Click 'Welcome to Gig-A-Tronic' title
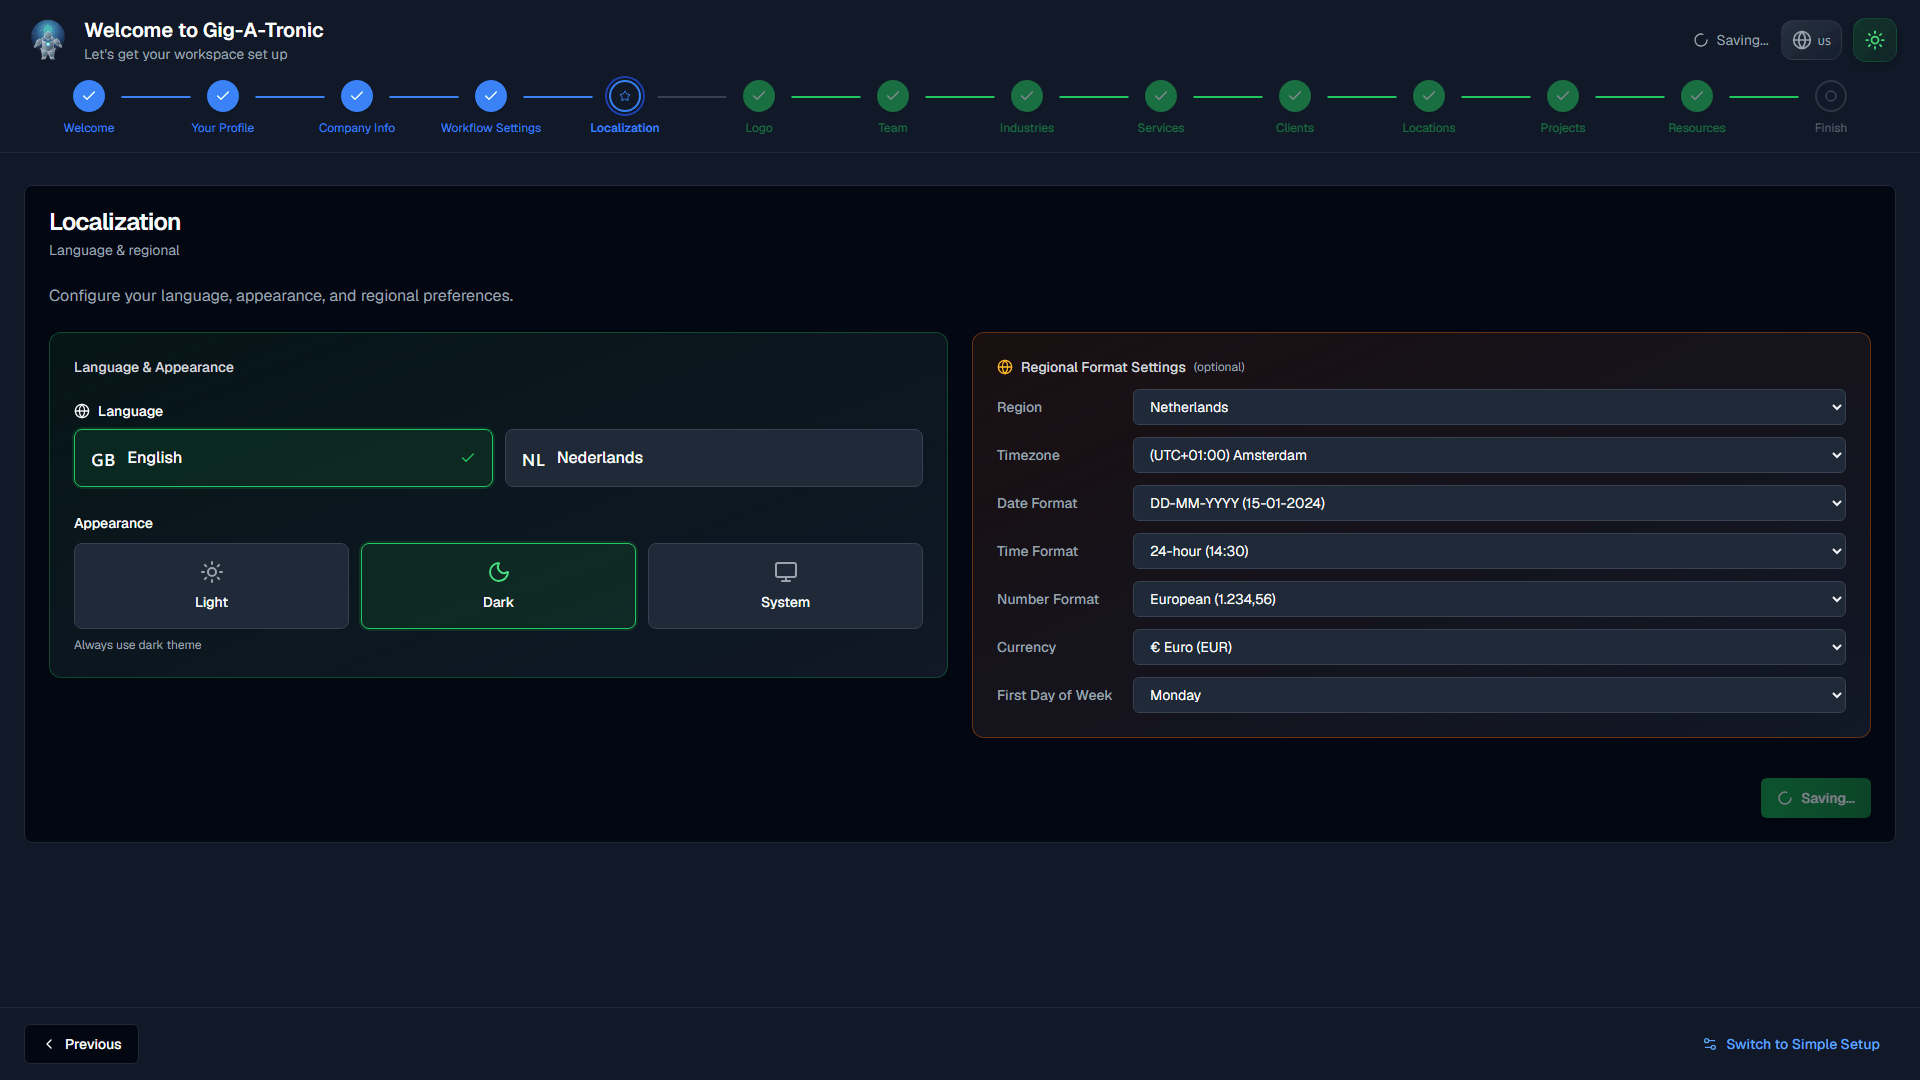The width and height of the screenshot is (1920, 1080). 204,30
